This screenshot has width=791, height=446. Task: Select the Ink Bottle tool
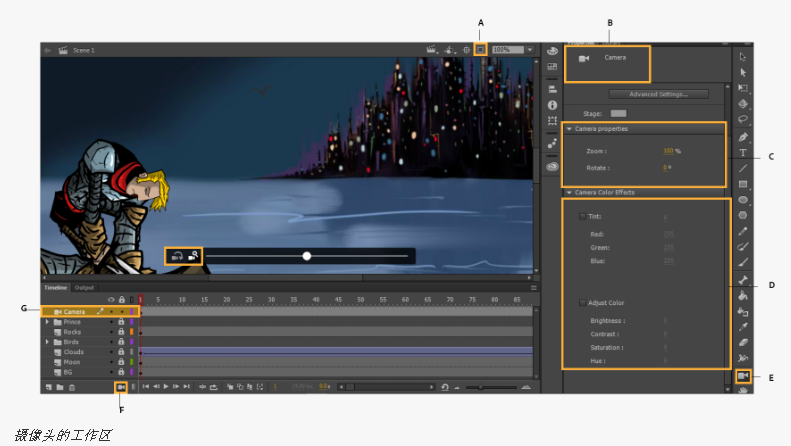(743, 311)
